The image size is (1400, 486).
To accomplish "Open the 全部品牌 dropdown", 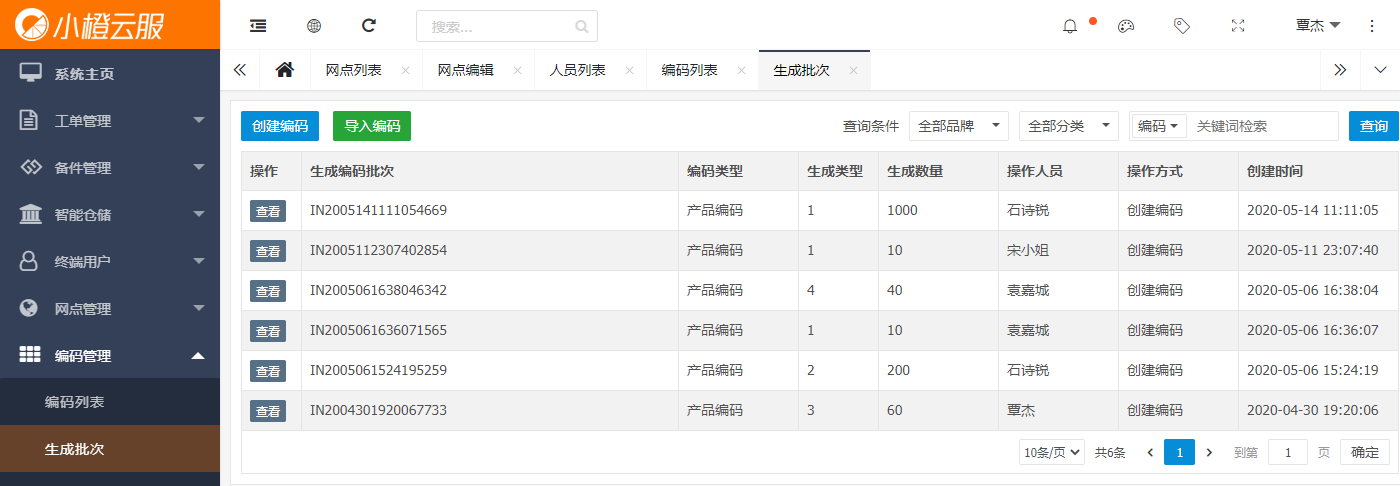I will point(959,126).
